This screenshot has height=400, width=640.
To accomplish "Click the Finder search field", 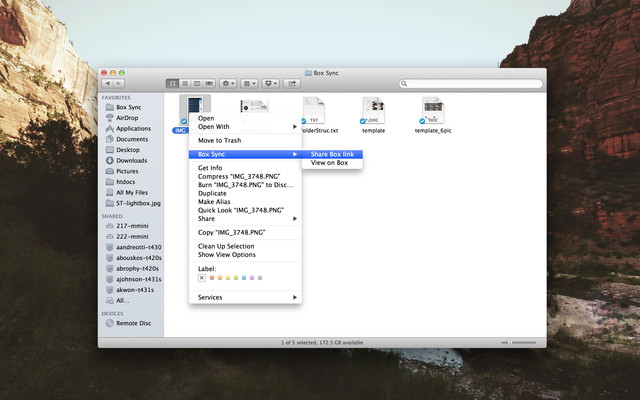I will pos(470,83).
